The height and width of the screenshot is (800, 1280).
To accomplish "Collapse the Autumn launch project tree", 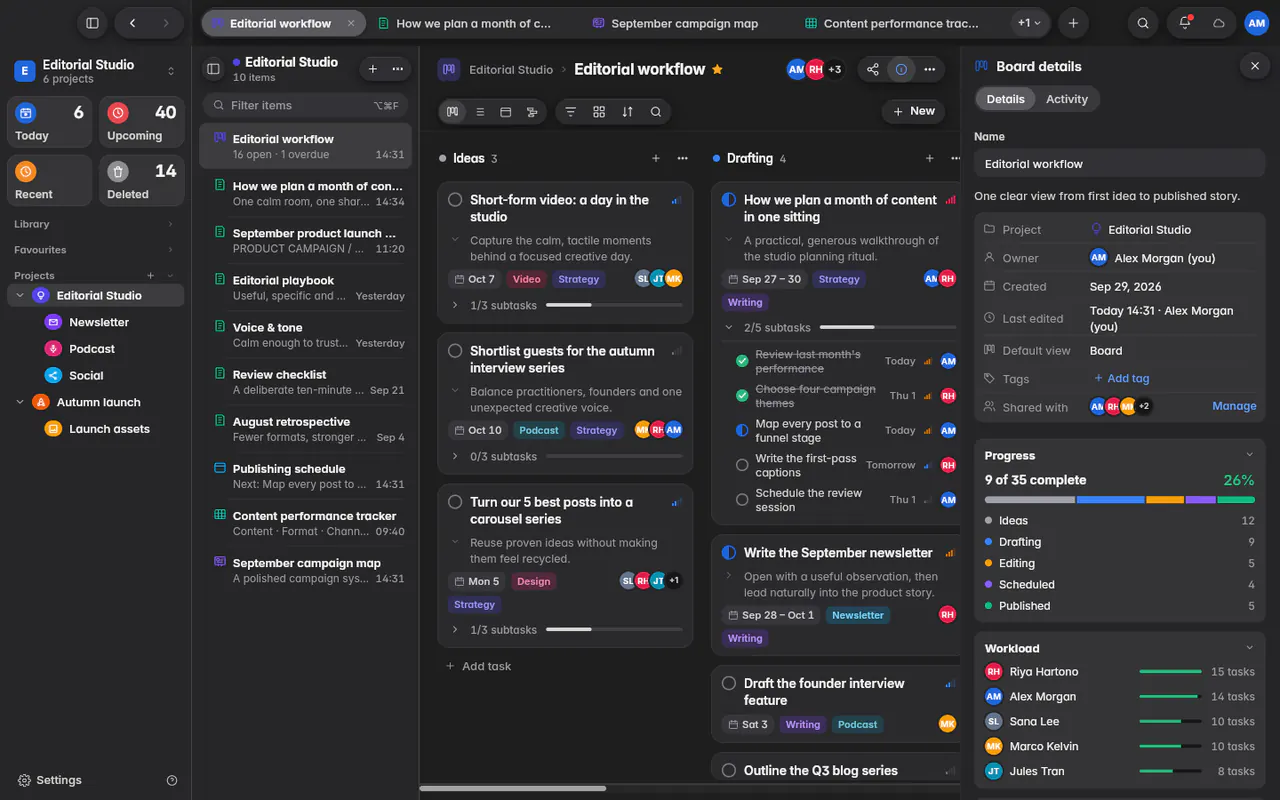I will [20, 402].
